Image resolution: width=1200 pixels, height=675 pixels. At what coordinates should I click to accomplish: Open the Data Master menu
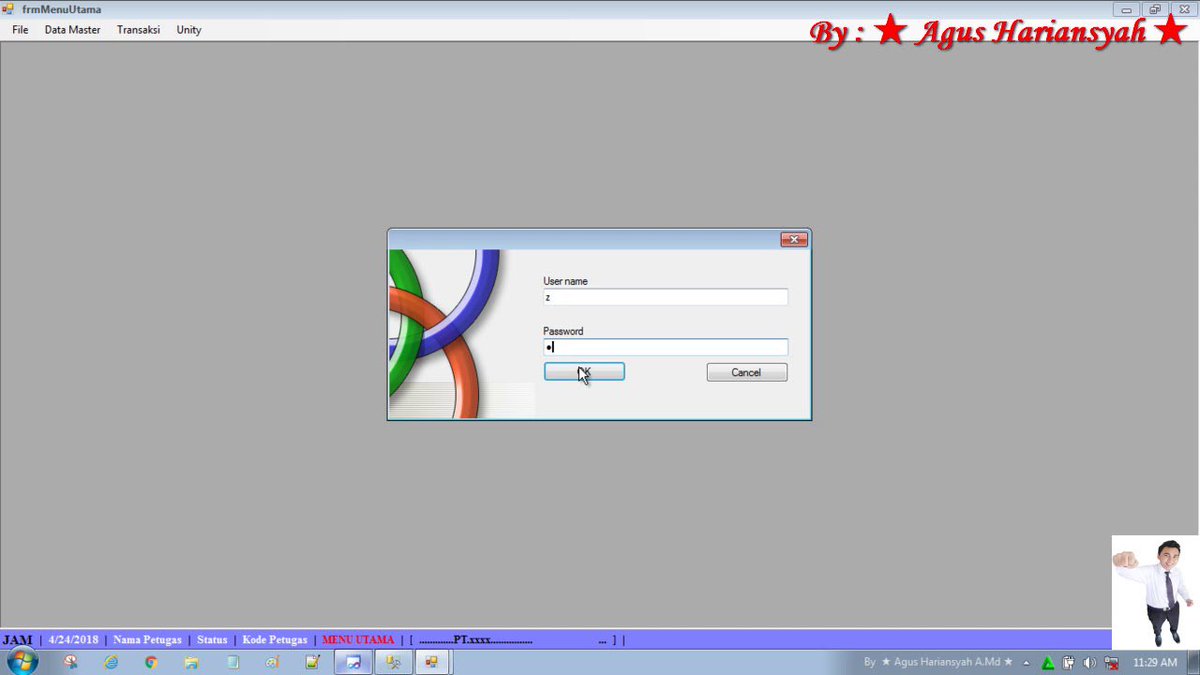[x=71, y=29]
